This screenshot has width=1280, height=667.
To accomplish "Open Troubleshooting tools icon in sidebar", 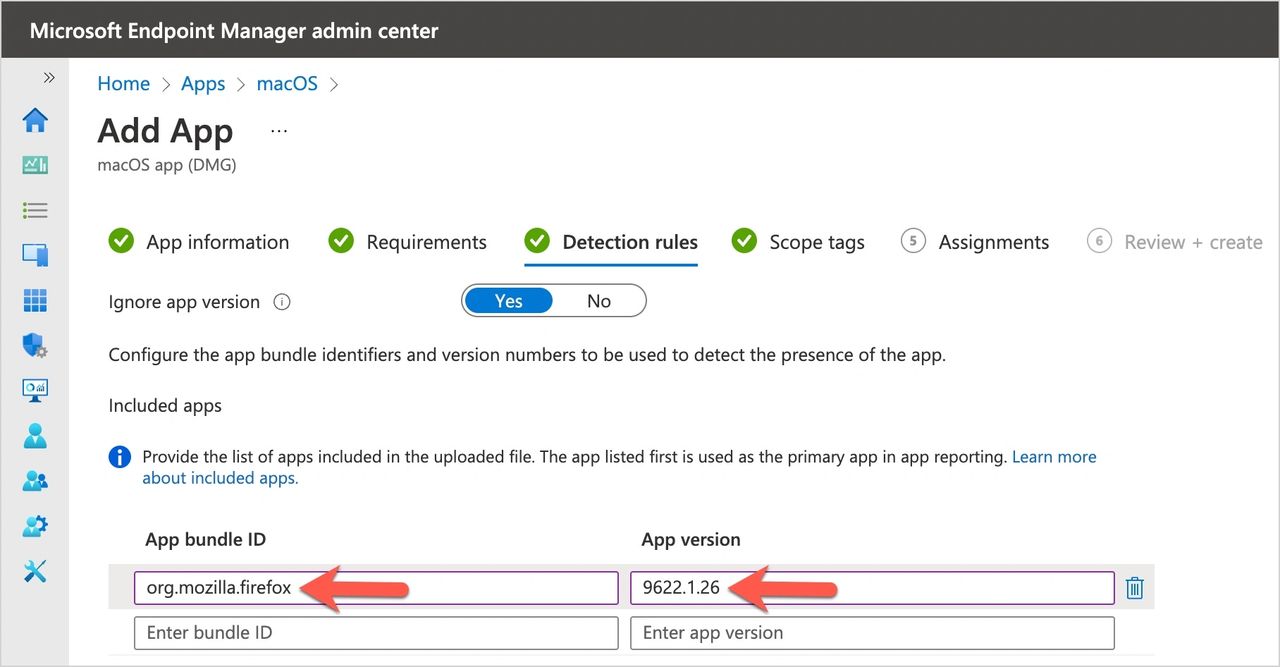I will tap(35, 571).
